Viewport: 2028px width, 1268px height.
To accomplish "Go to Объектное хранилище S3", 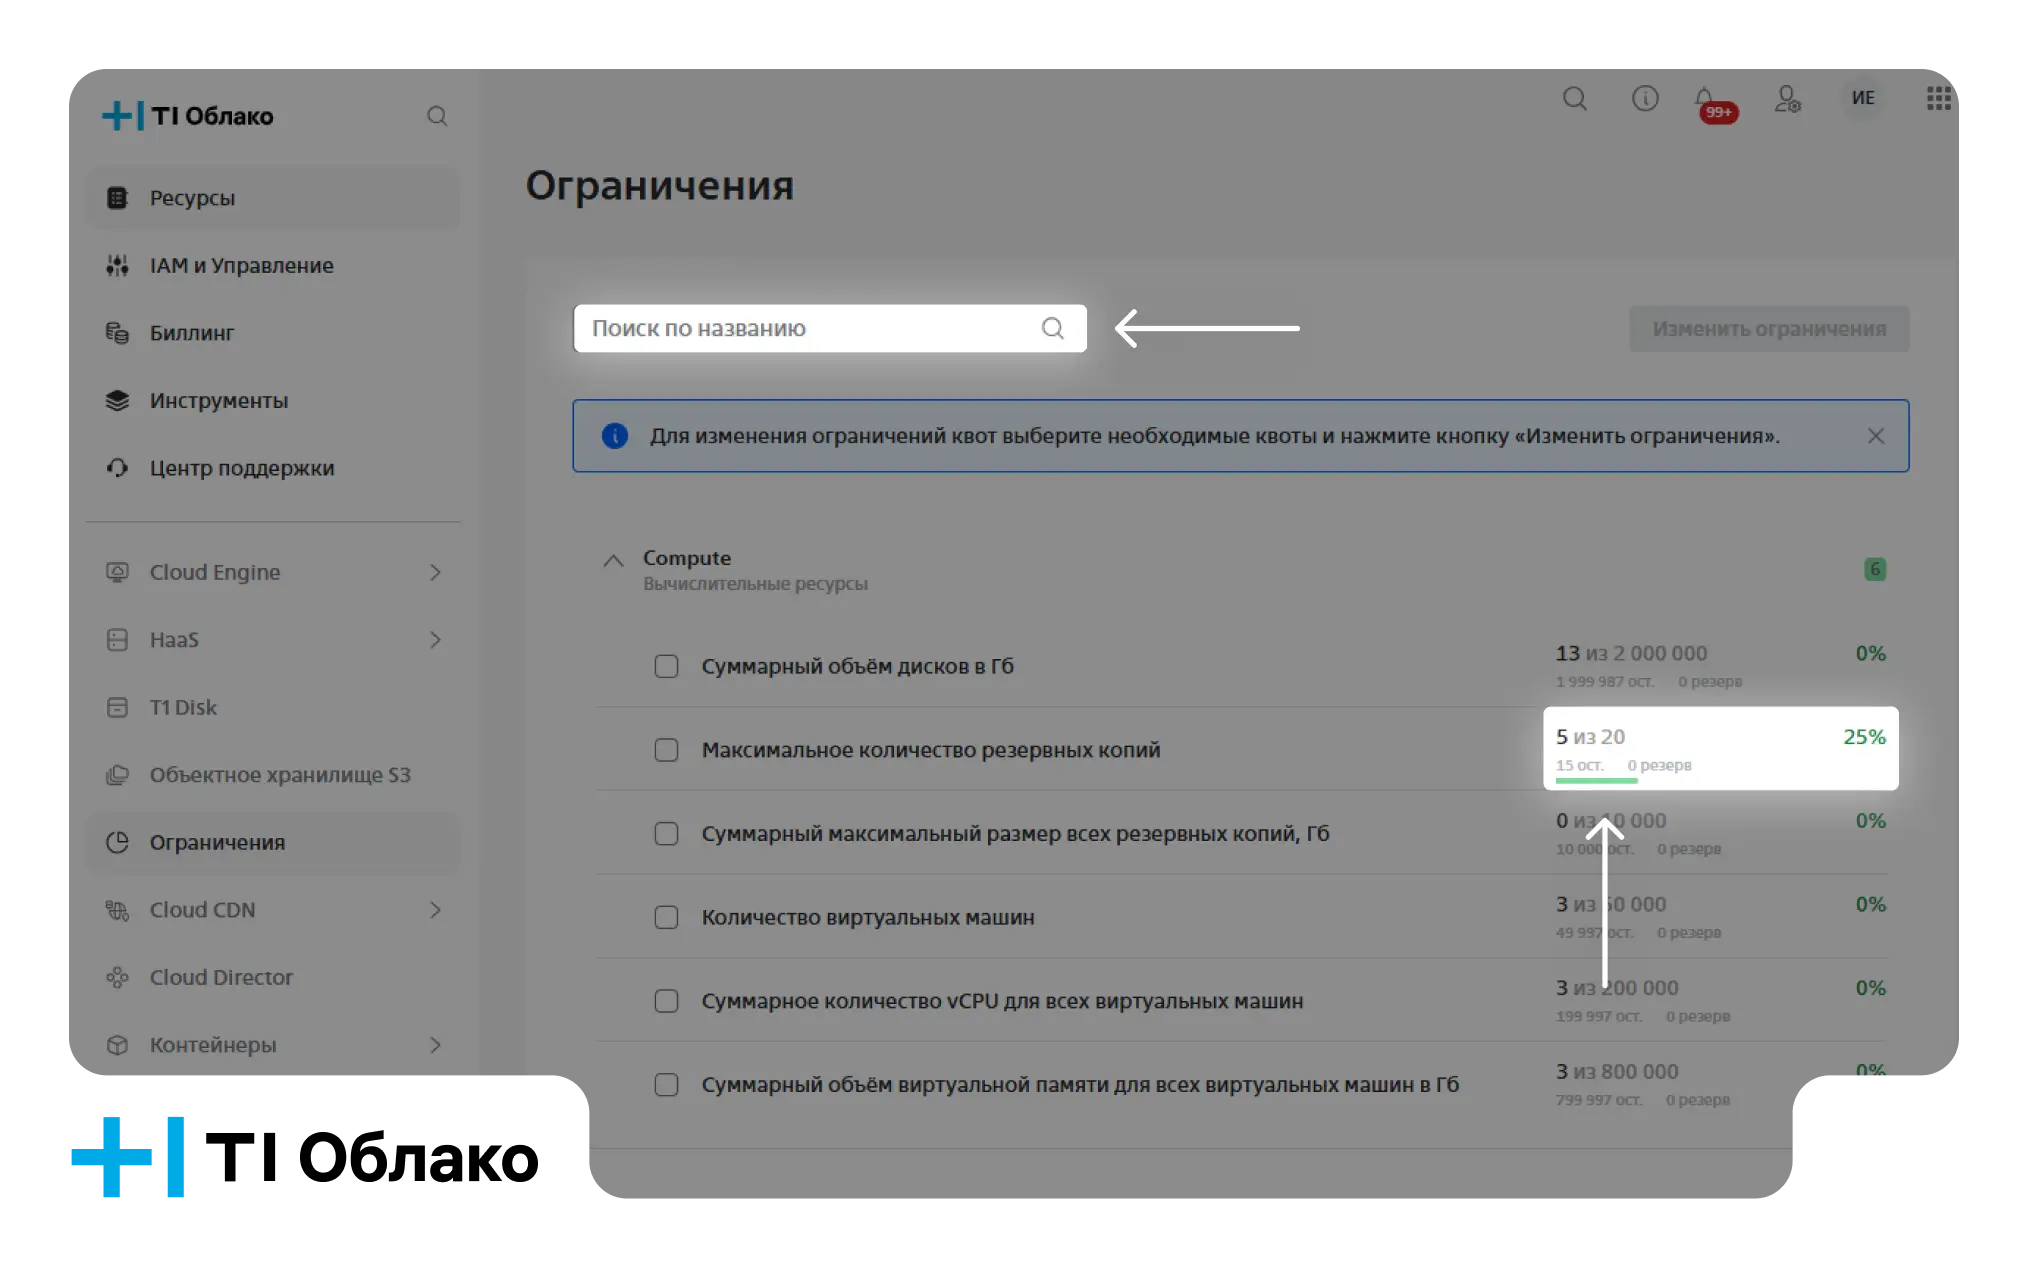I will pos(273,775).
